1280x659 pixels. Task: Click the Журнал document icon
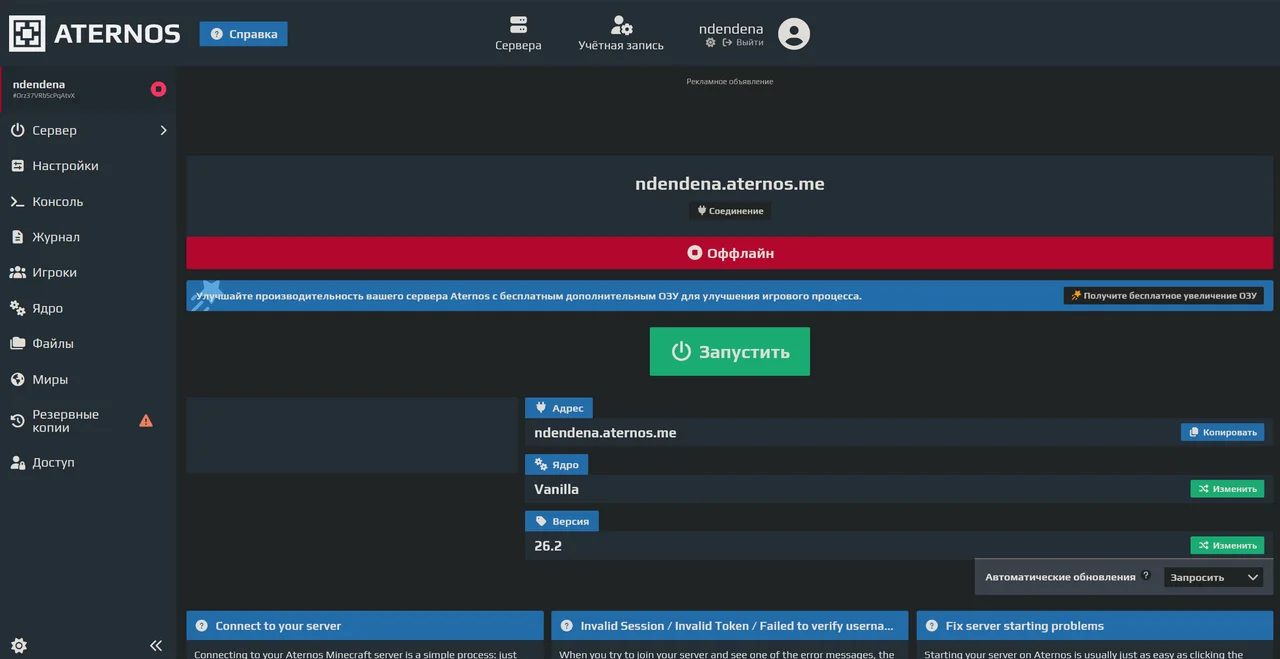(x=17, y=237)
